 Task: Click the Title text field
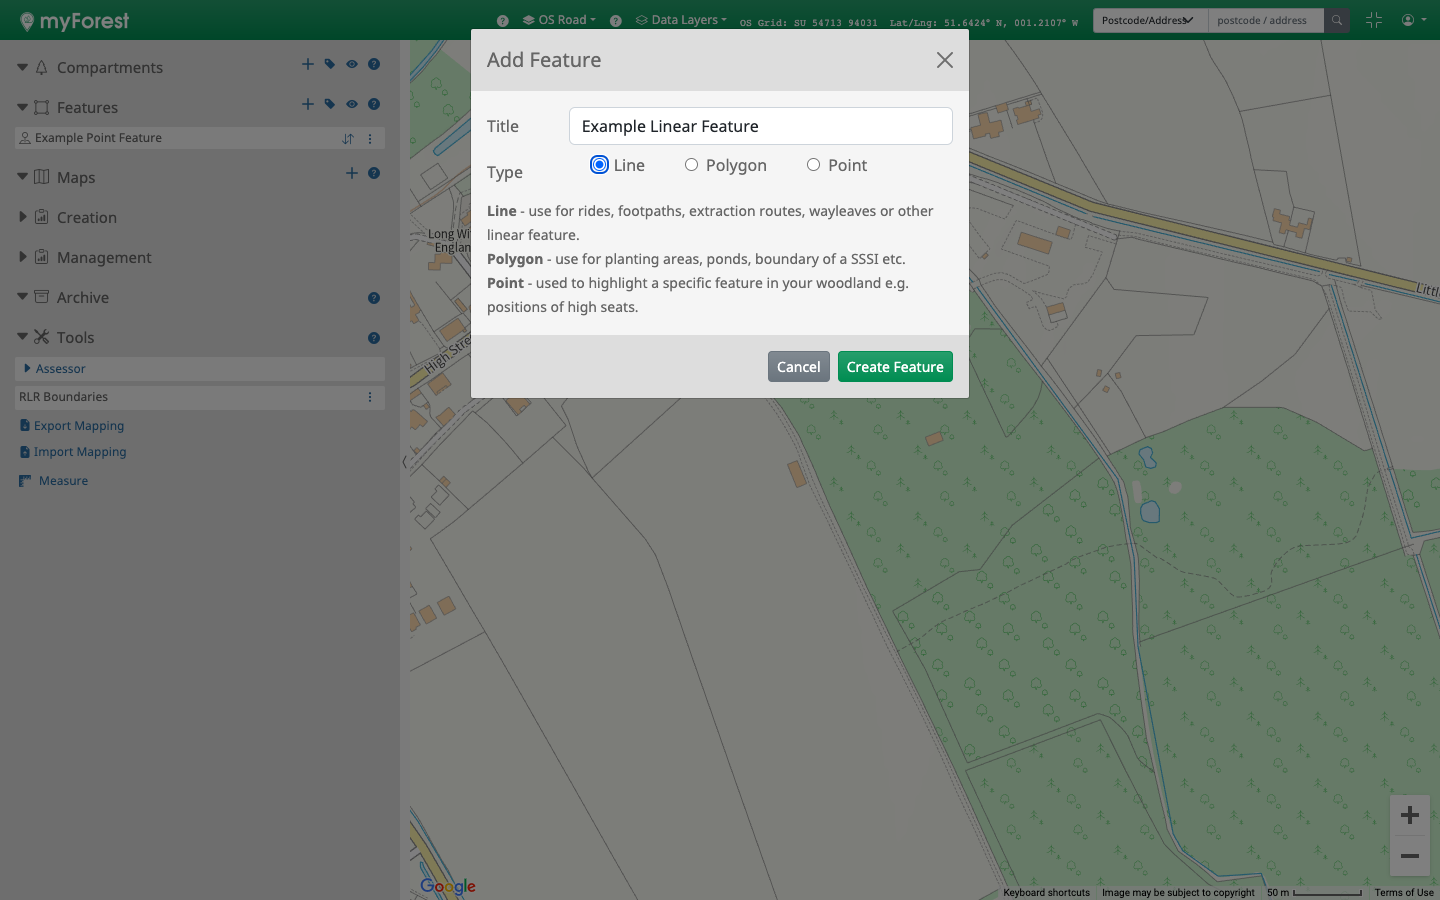[x=760, y=126]
